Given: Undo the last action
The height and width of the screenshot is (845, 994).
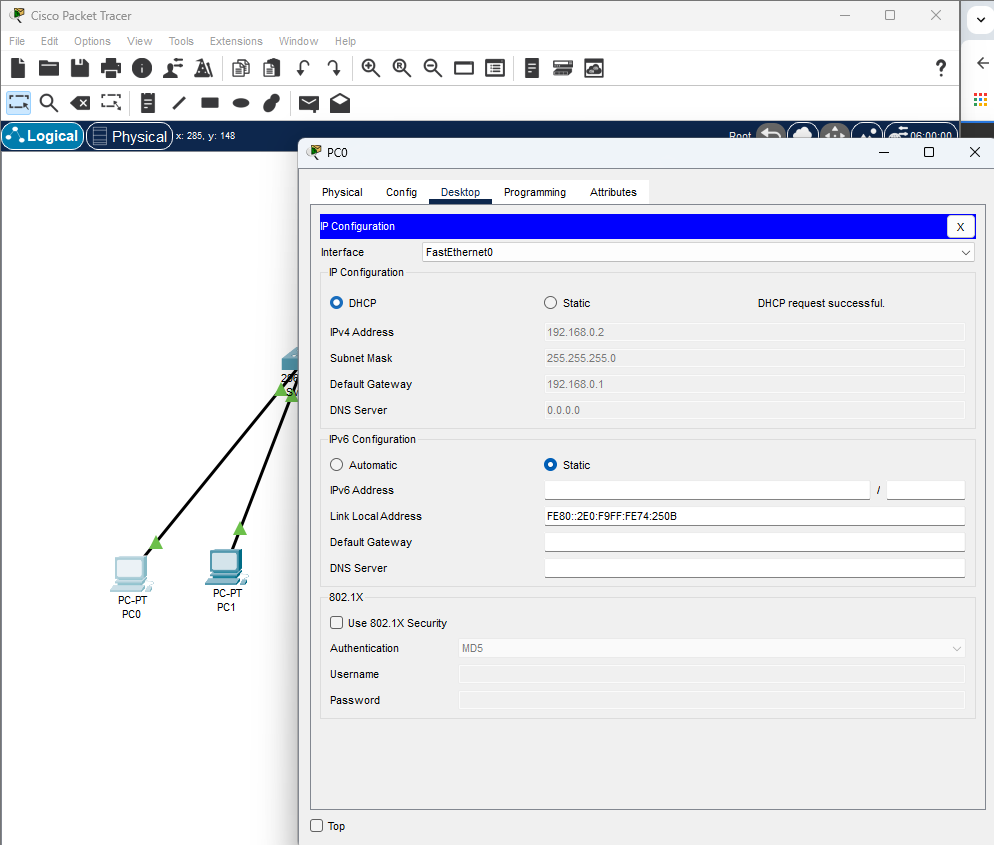Looking at the screenshot, I should click(303, 68).
